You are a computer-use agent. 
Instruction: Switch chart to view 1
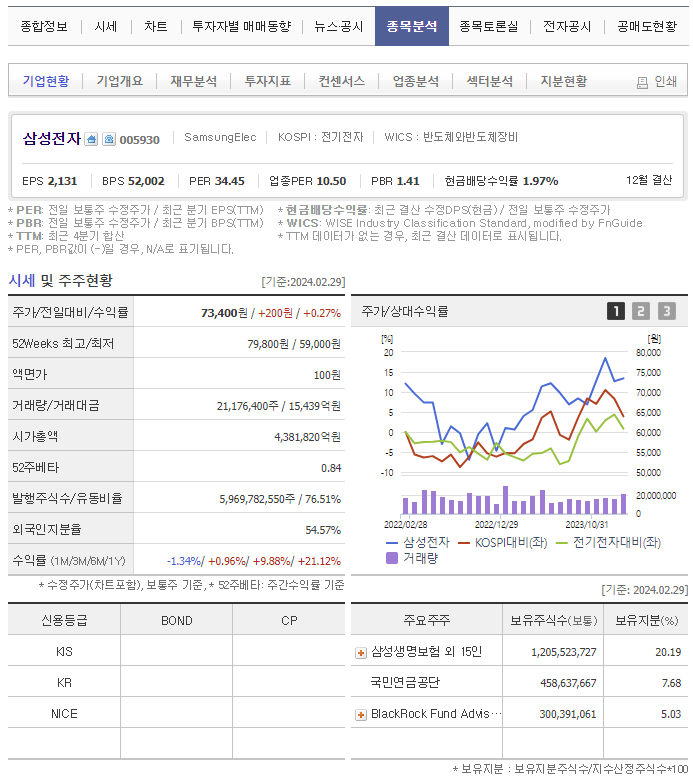coord(616,311)
